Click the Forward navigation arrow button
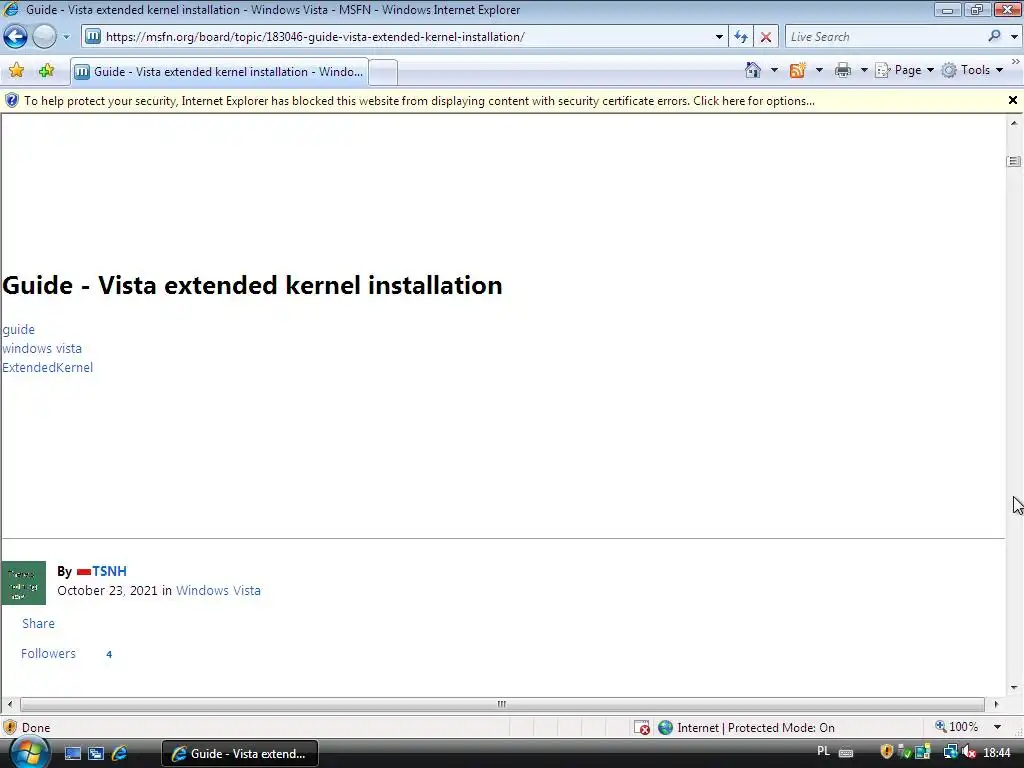The width and height of the screenshot is (1024, 768). (44, 37)
